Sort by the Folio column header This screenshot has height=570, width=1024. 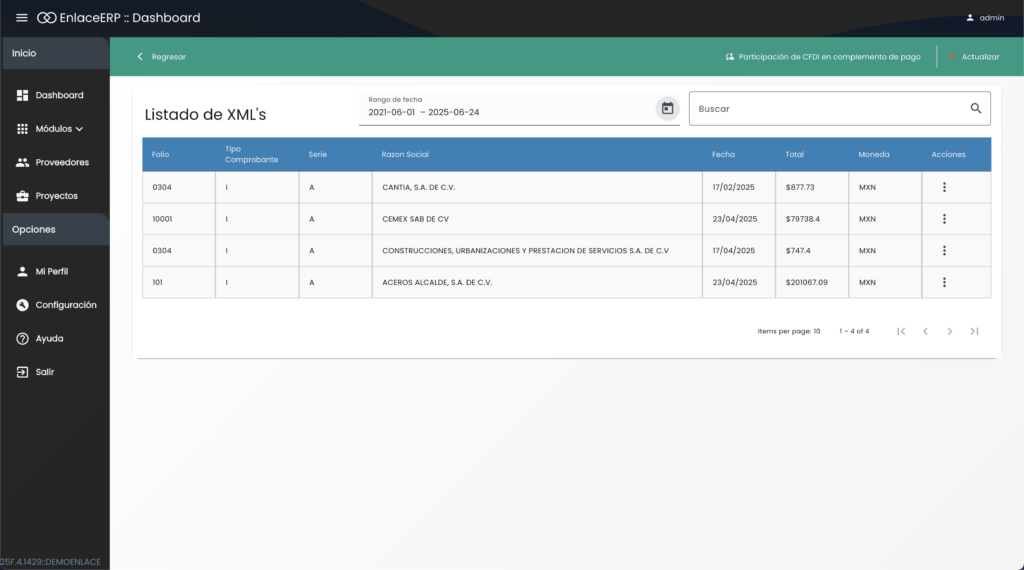[160, 155]
